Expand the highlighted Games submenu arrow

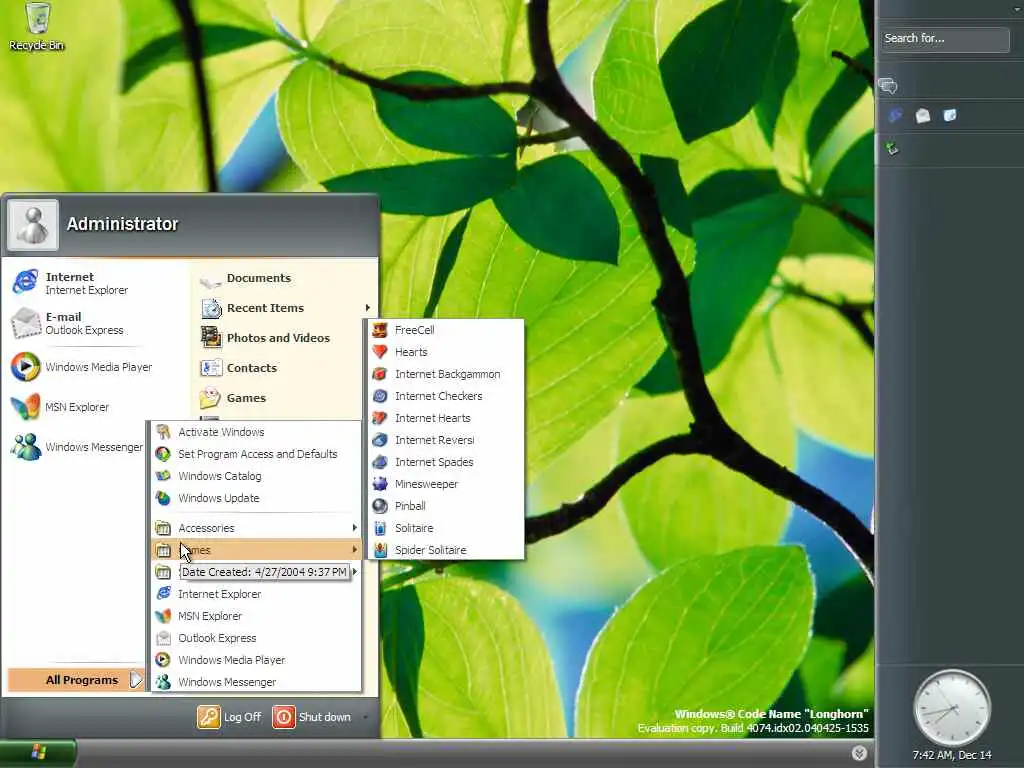(x=355, y=550)
